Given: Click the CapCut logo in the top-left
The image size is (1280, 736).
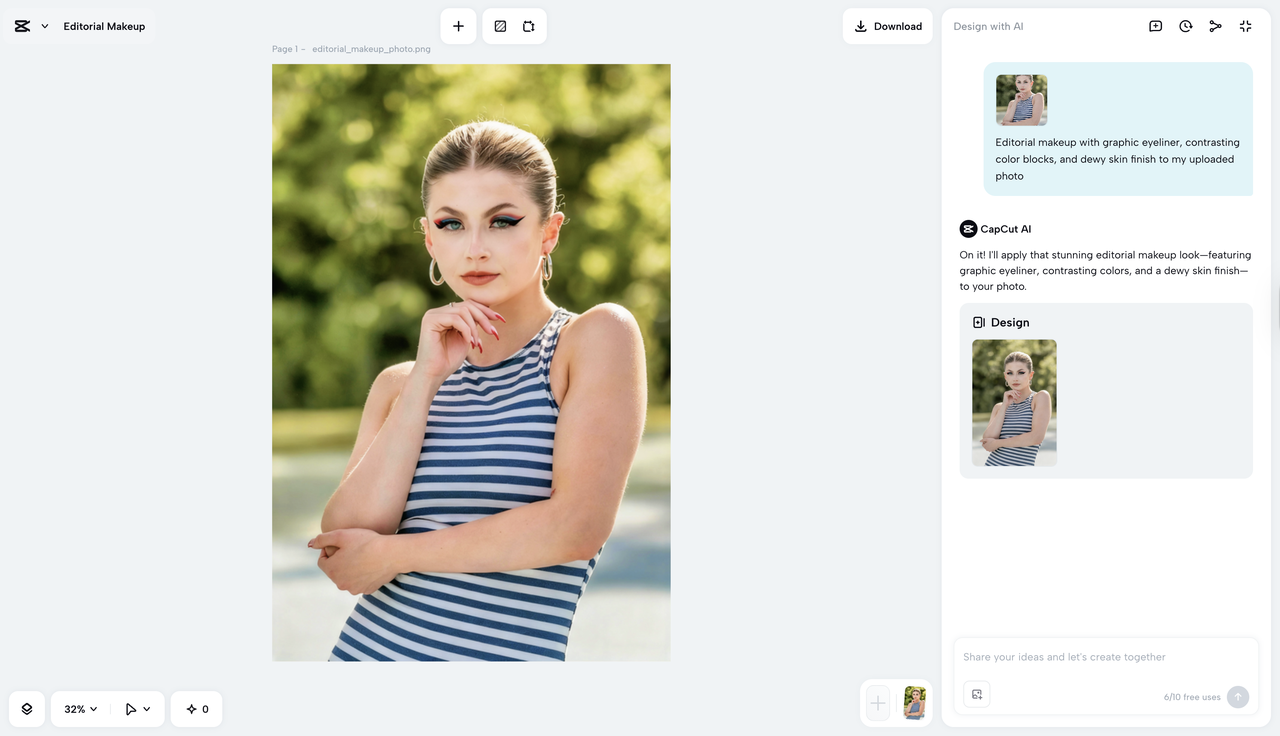Looking at the screenshot, I should 22,25.
